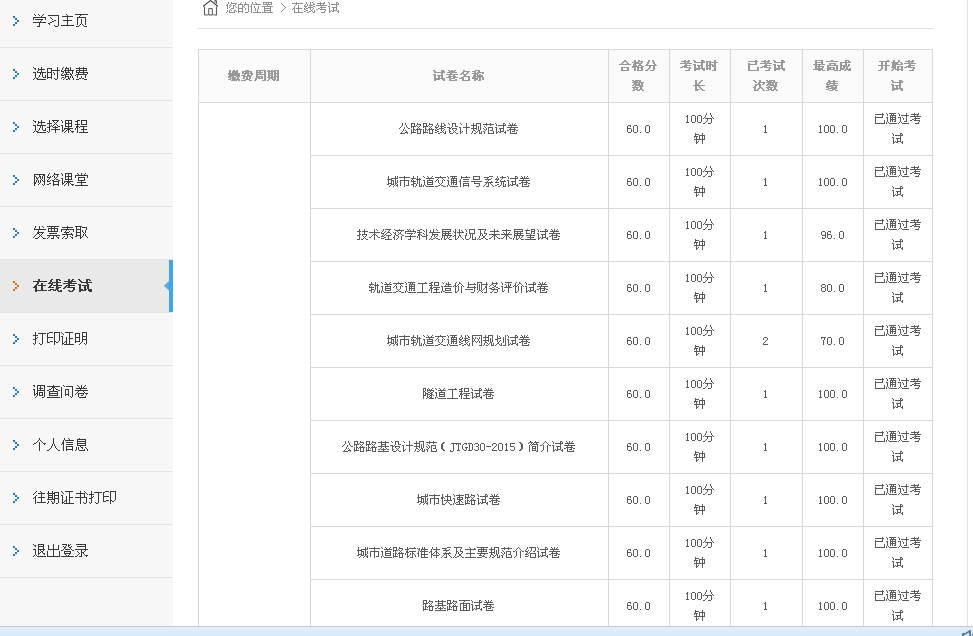
Task: Click 已通过考试 for 公路路线设计规范试卷
Action: pos(897,128)
